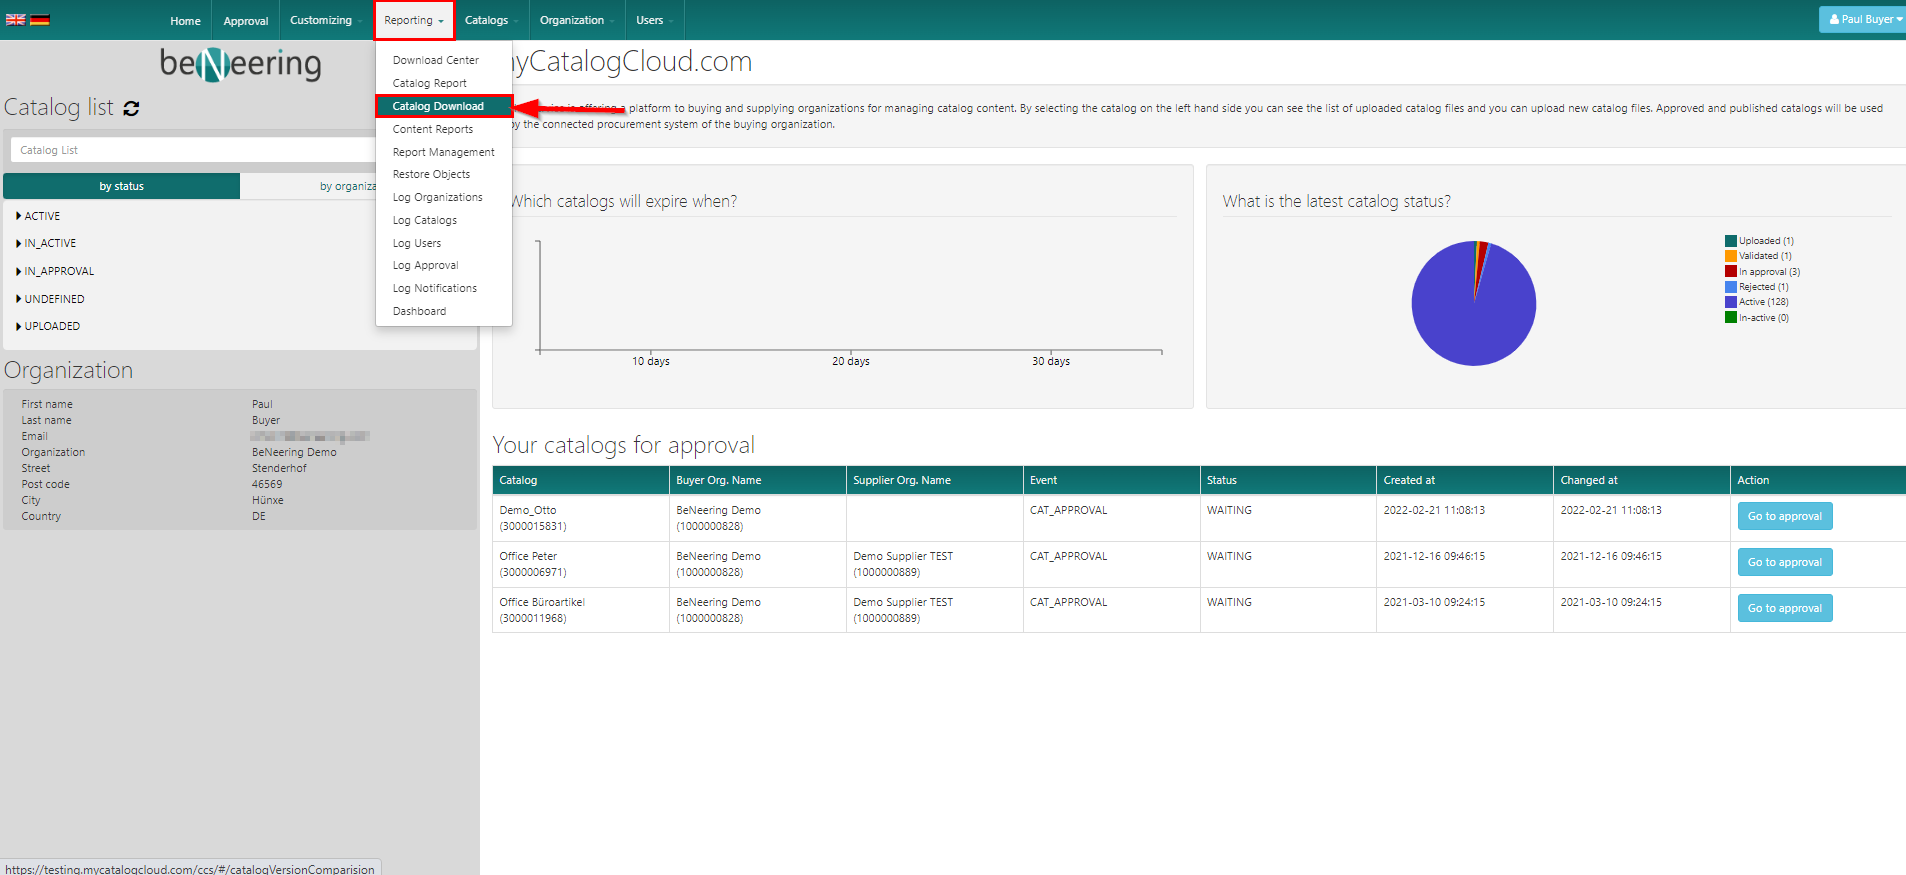
Task: Select Catalog Download from Reporting menu
Action: tap(438, 106)
